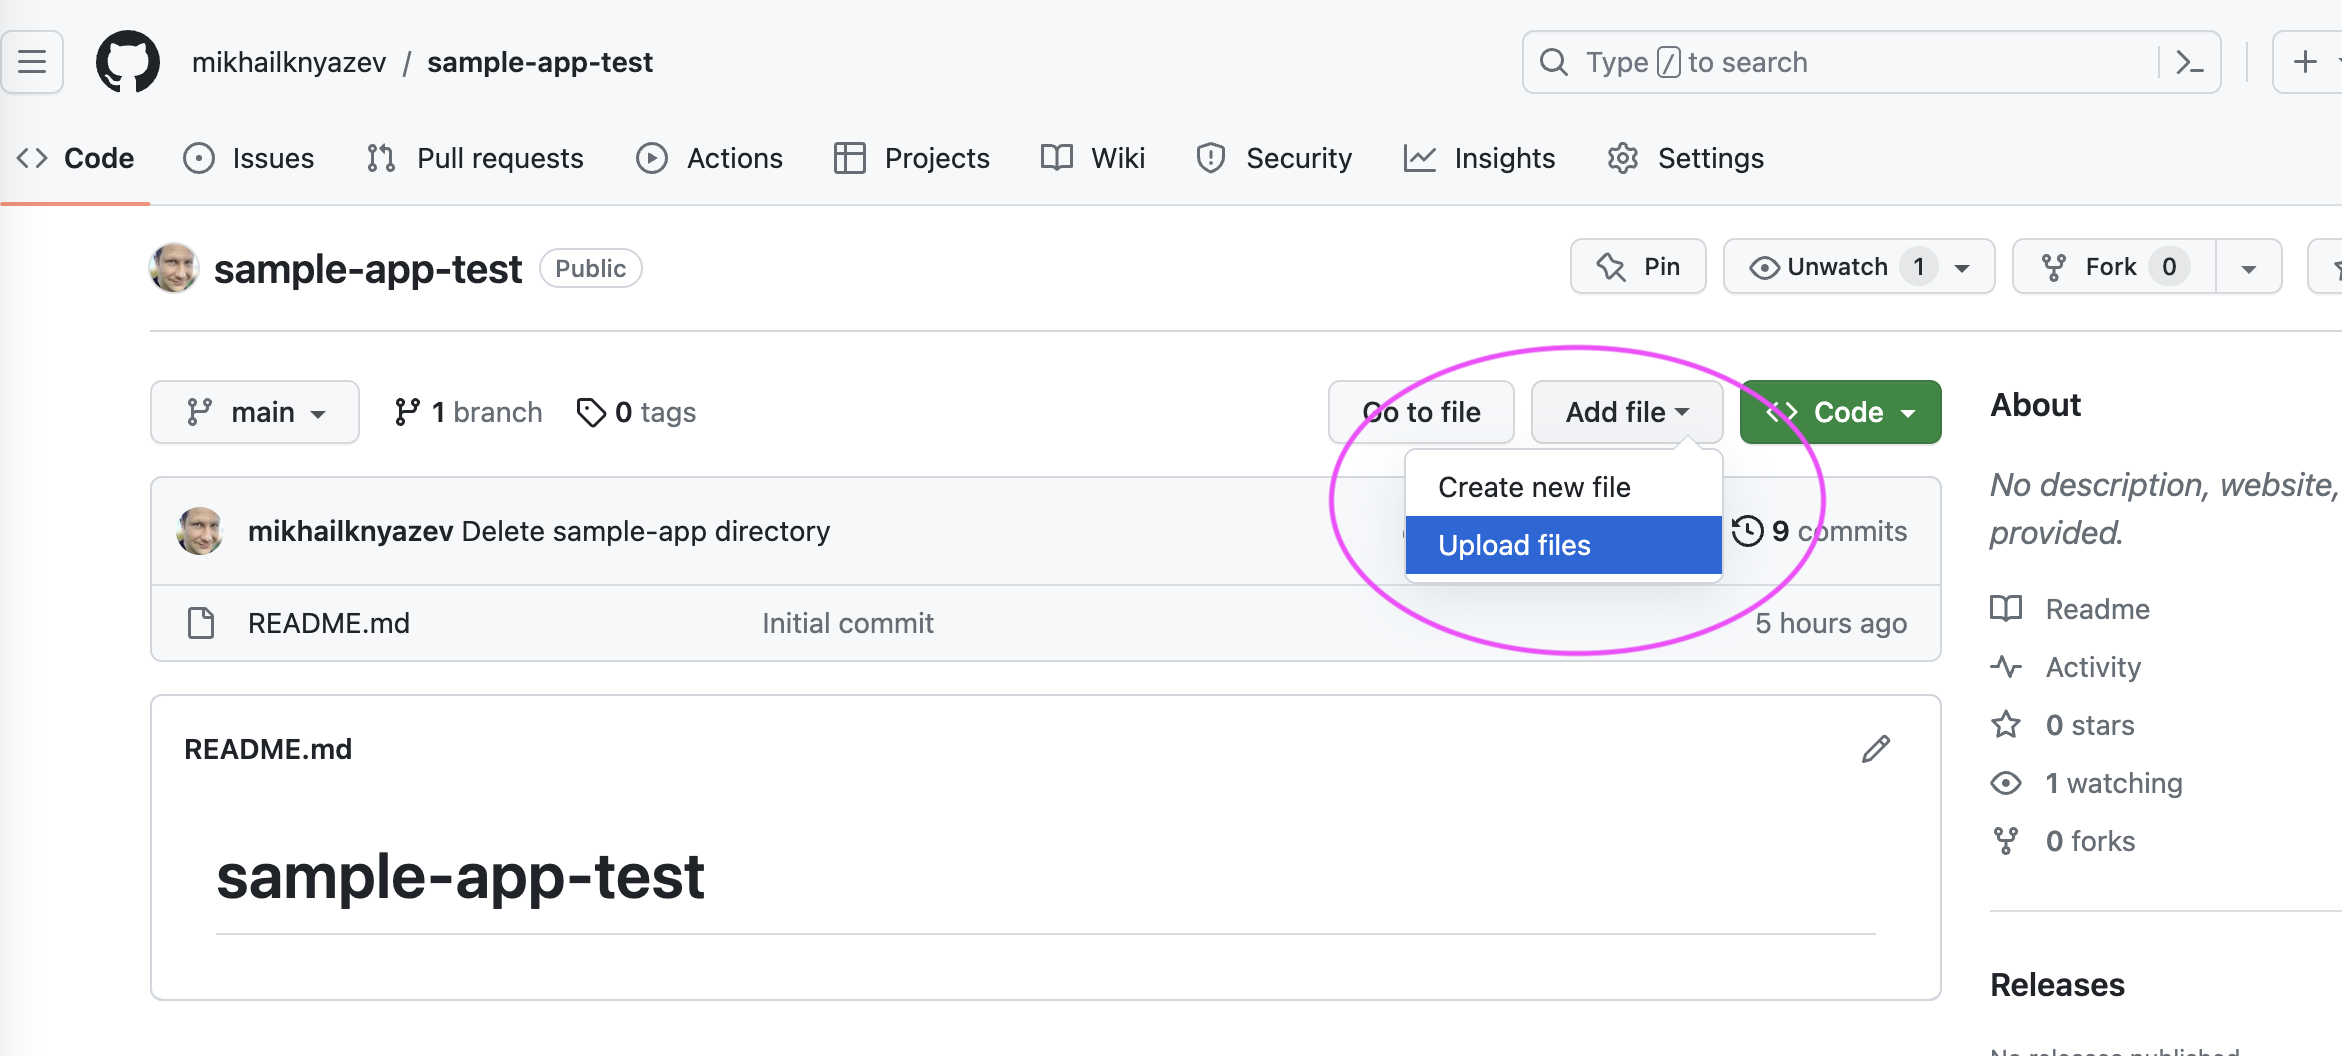Click the Go to file button
2342x1056 pixels.
click(x=1421, y=412)
